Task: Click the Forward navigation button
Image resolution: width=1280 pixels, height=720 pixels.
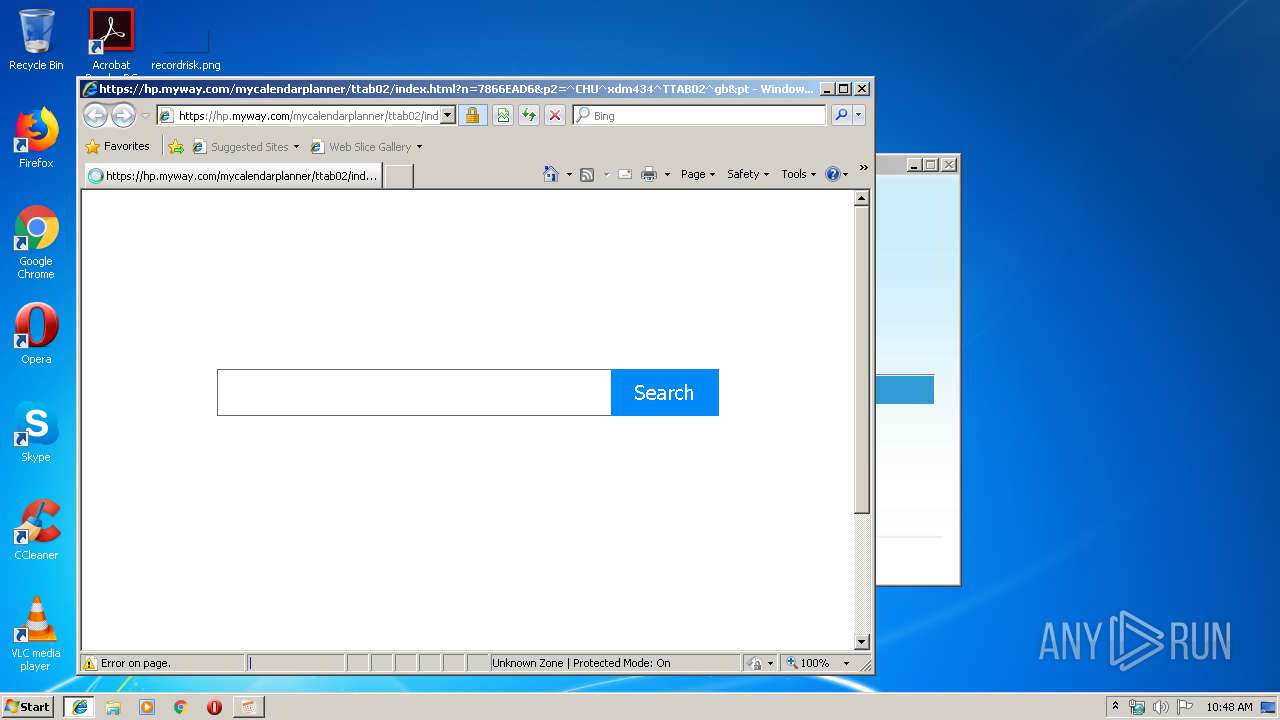Action: [123, 115]
